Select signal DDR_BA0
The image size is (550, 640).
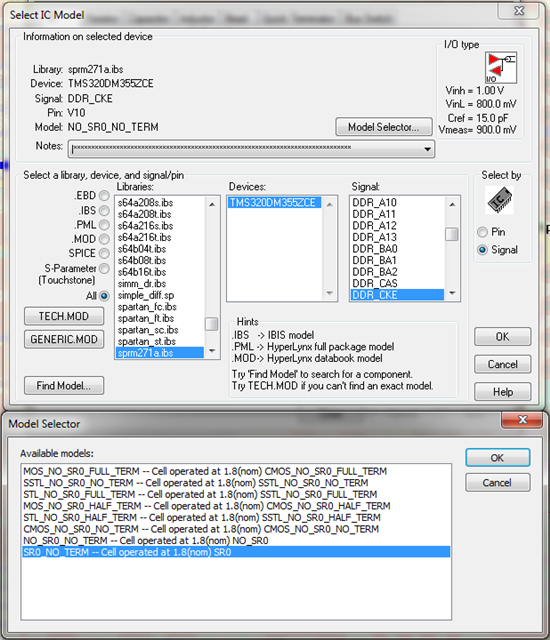tap(397, 249)
